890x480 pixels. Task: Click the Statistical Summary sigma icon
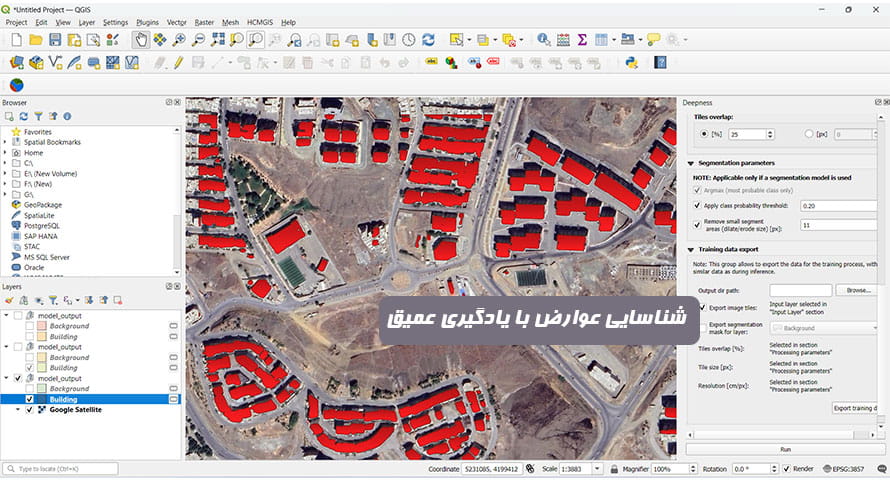point(582,40)
